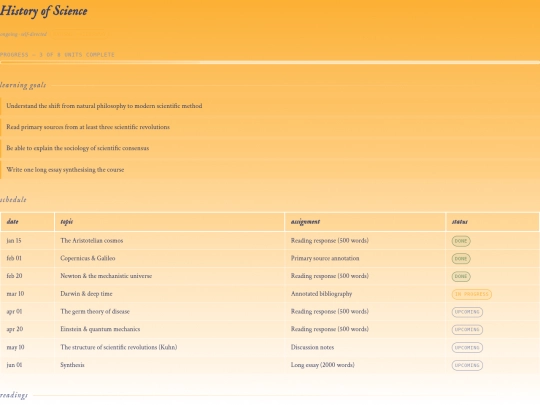Click the UPCOMING badge for Kuhn row
The image size is (540, 405).
pyautogui.click(x=467, y=347)
